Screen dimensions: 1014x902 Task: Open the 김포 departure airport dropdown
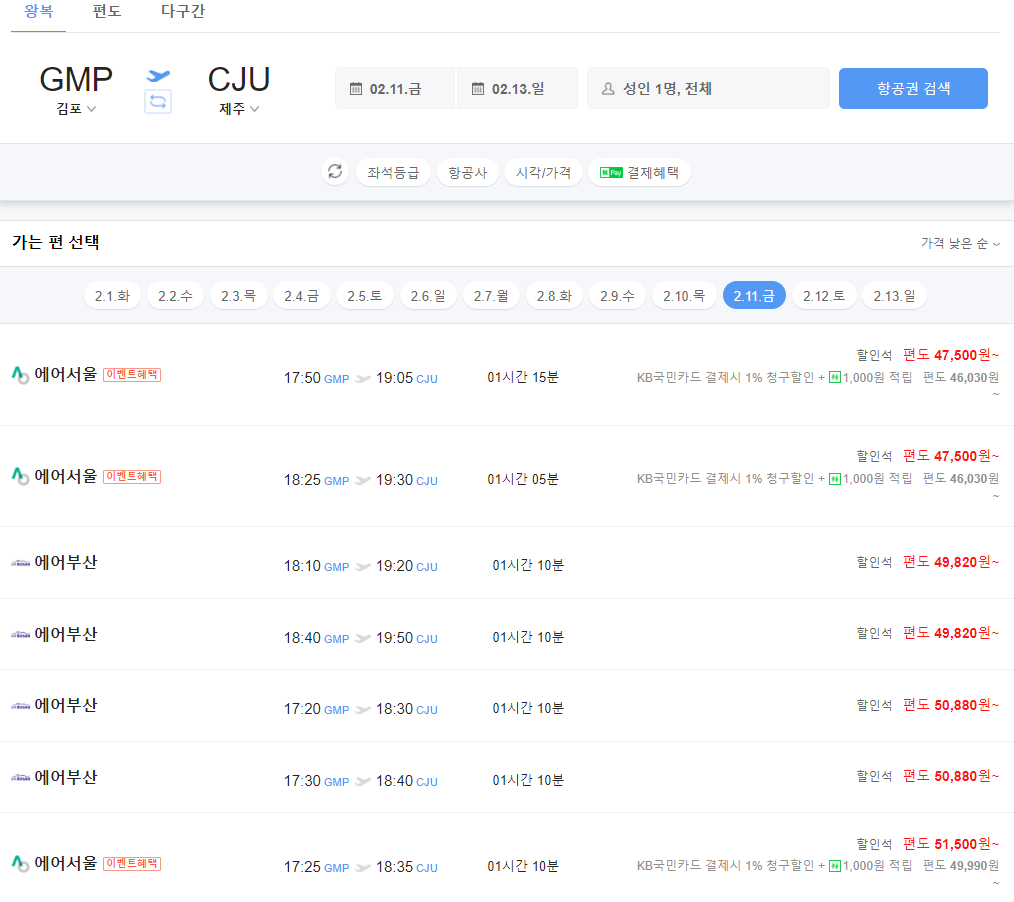(76, 109)
